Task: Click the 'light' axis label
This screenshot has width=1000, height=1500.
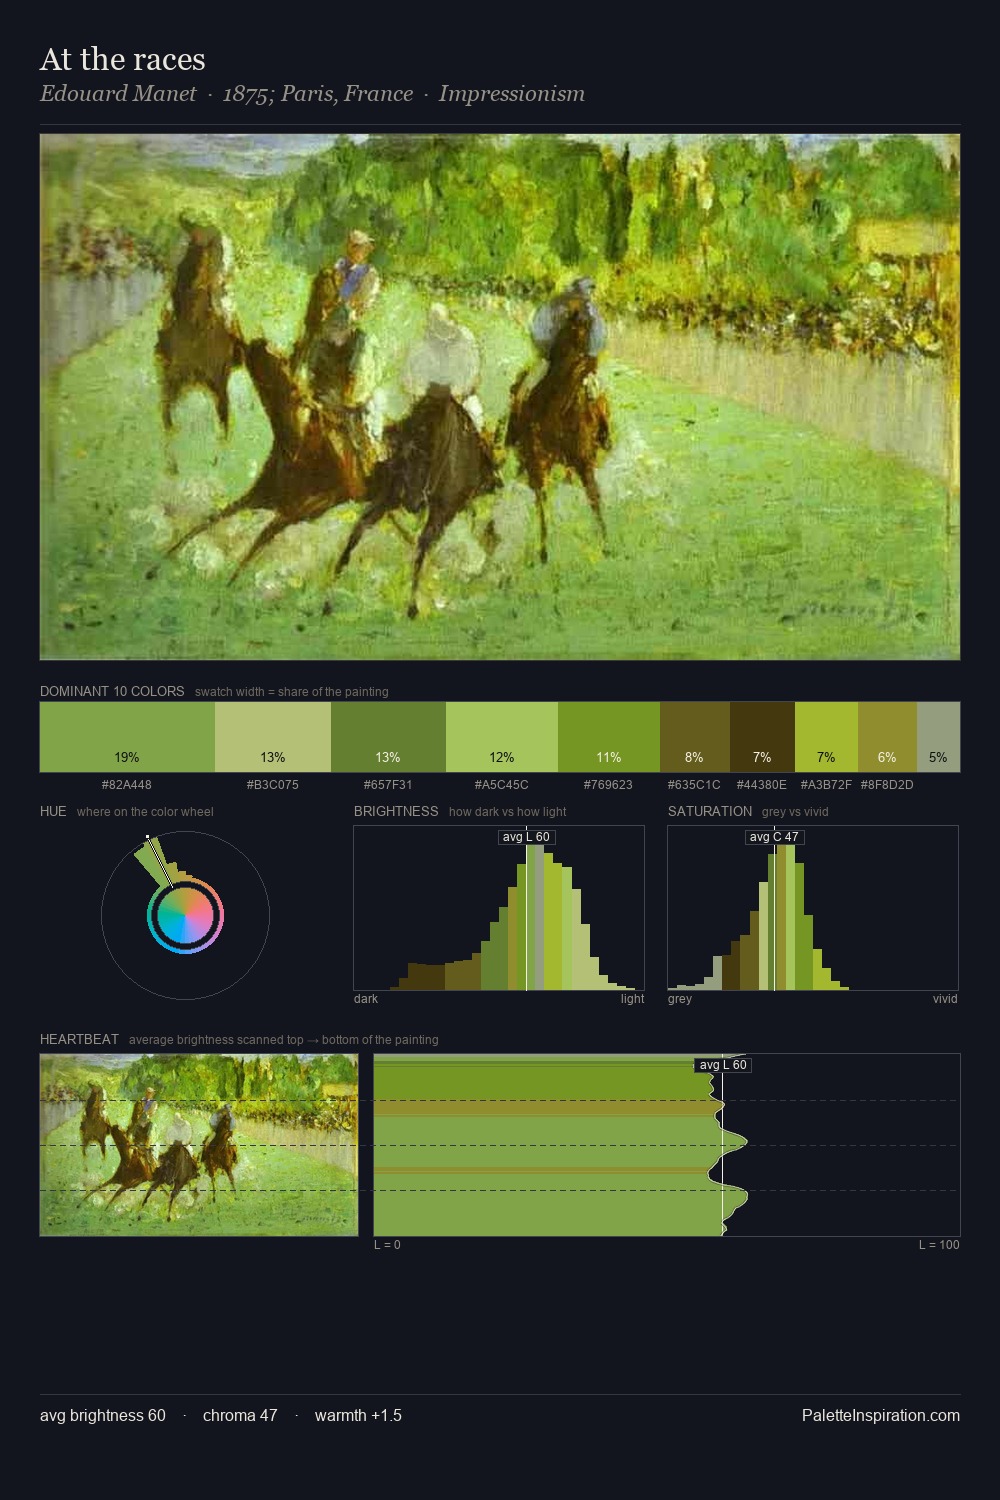Action: (x=632, y=999)
